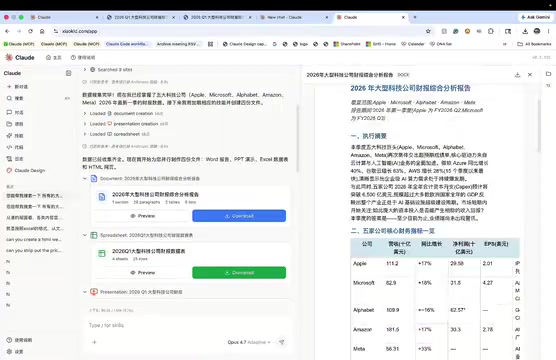
Task: Download the spreadsheet with green button
Action: pos(239,272)
